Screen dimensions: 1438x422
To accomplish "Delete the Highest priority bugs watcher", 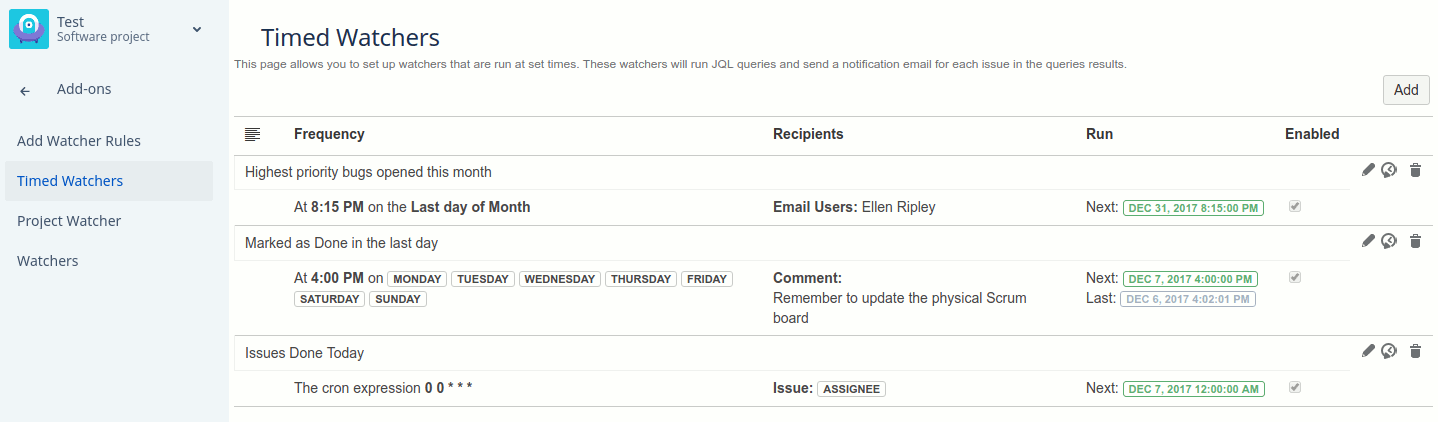I will point(1415,170).
